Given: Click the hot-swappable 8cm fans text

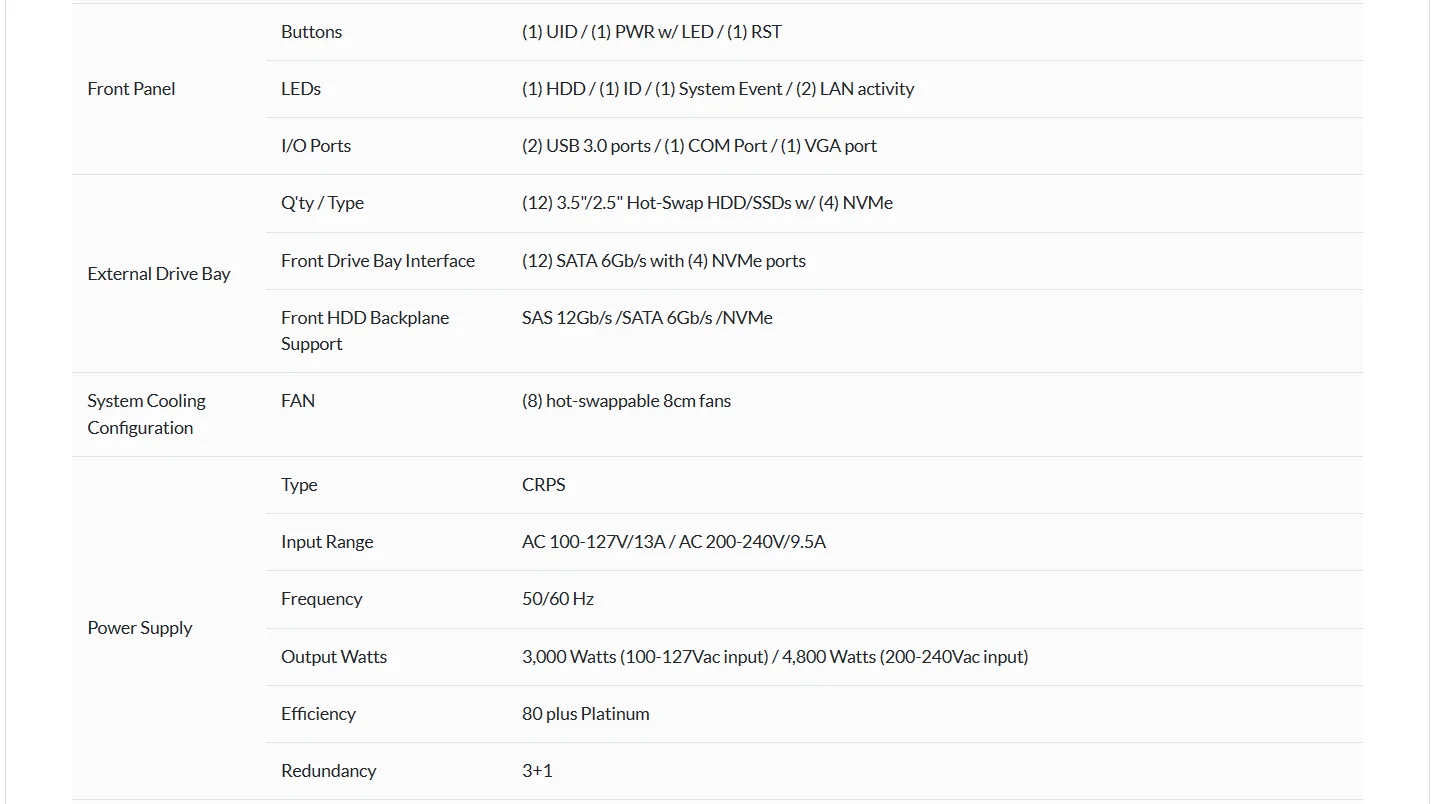Looking at the screenshot, I should coord(626,401).
